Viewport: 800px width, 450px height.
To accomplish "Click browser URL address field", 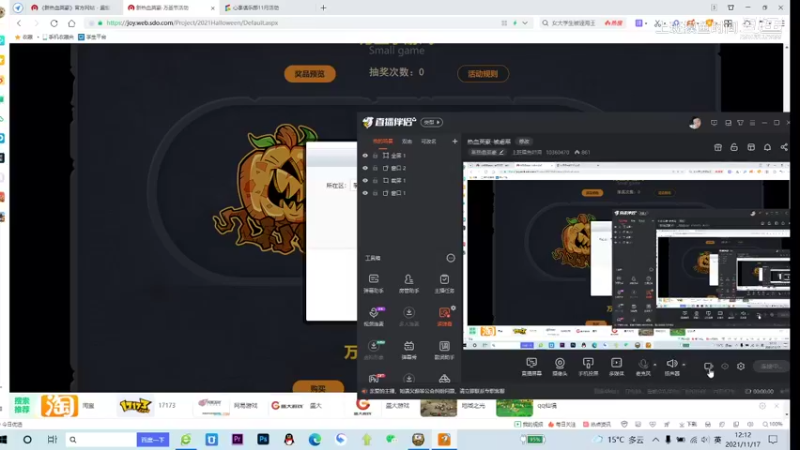I will tap(304, 23).
